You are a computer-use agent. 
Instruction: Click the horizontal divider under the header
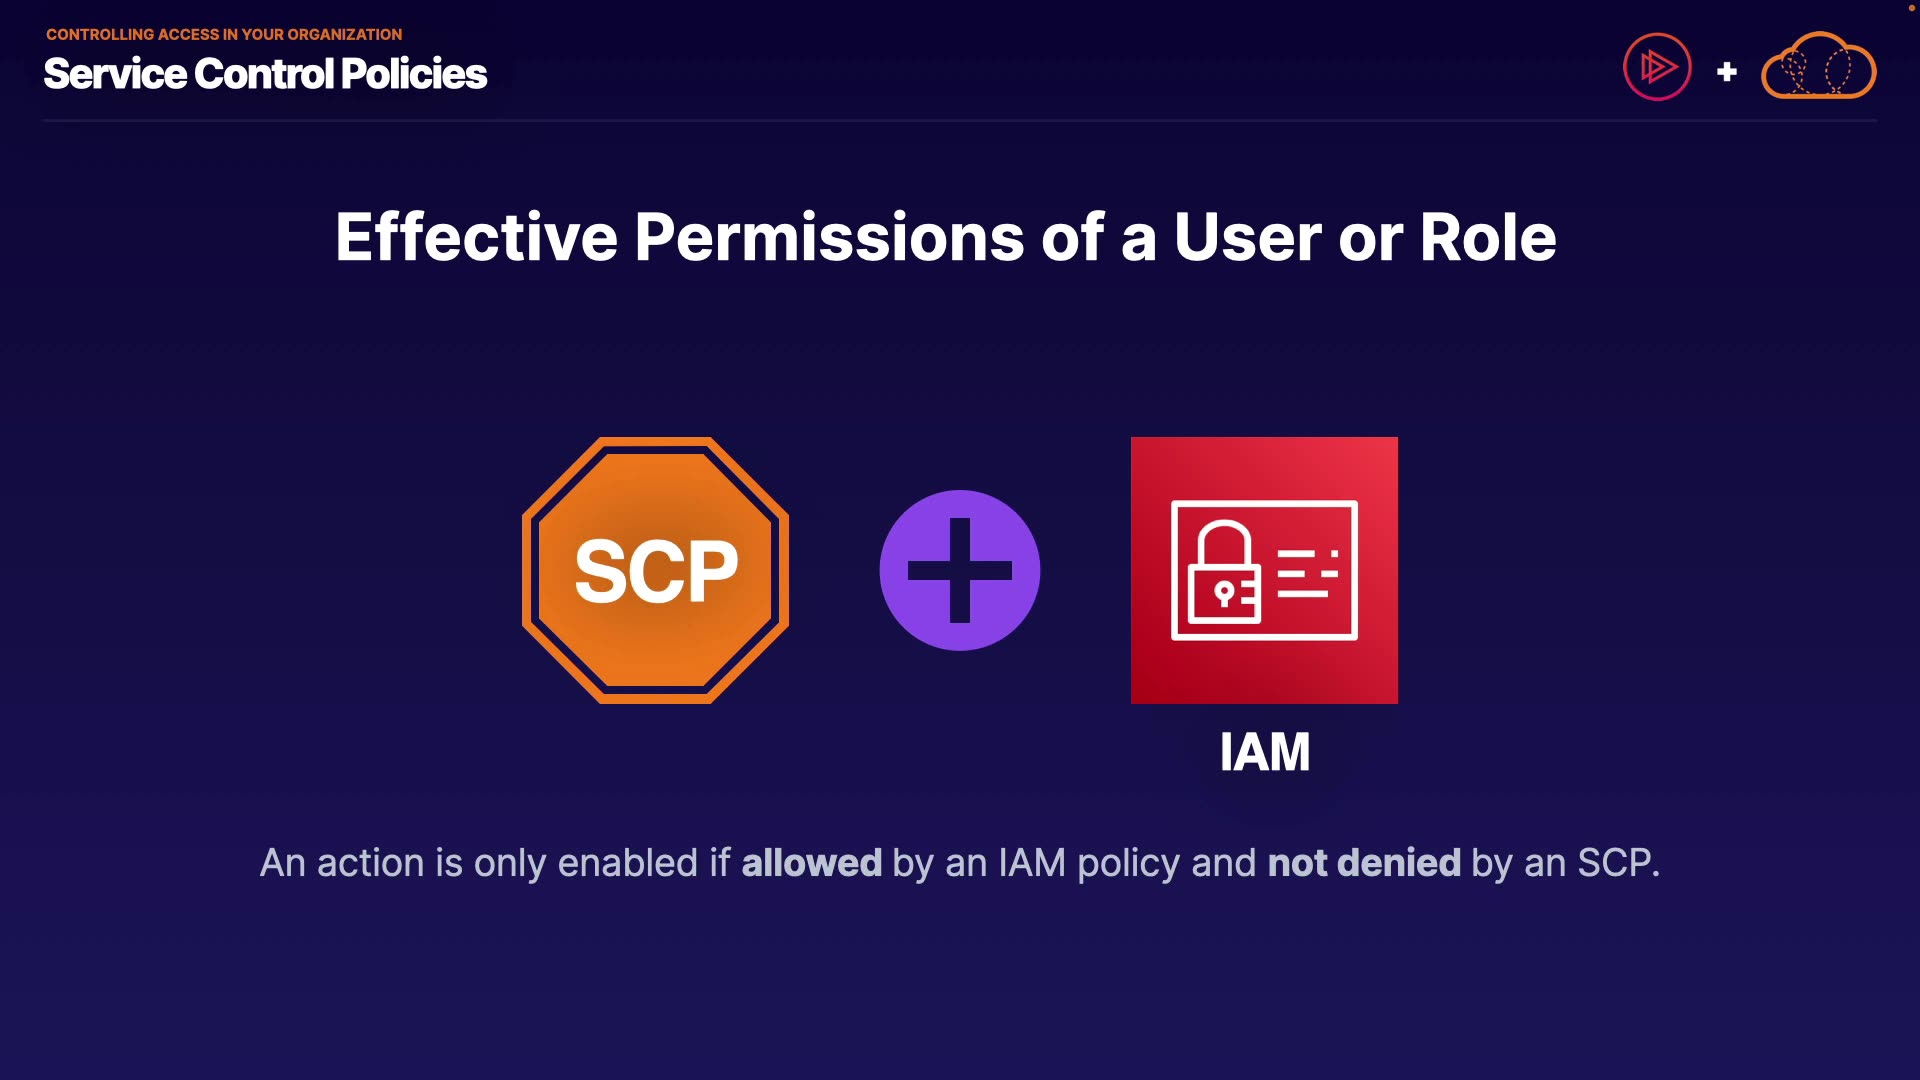[x=959, y=120]
